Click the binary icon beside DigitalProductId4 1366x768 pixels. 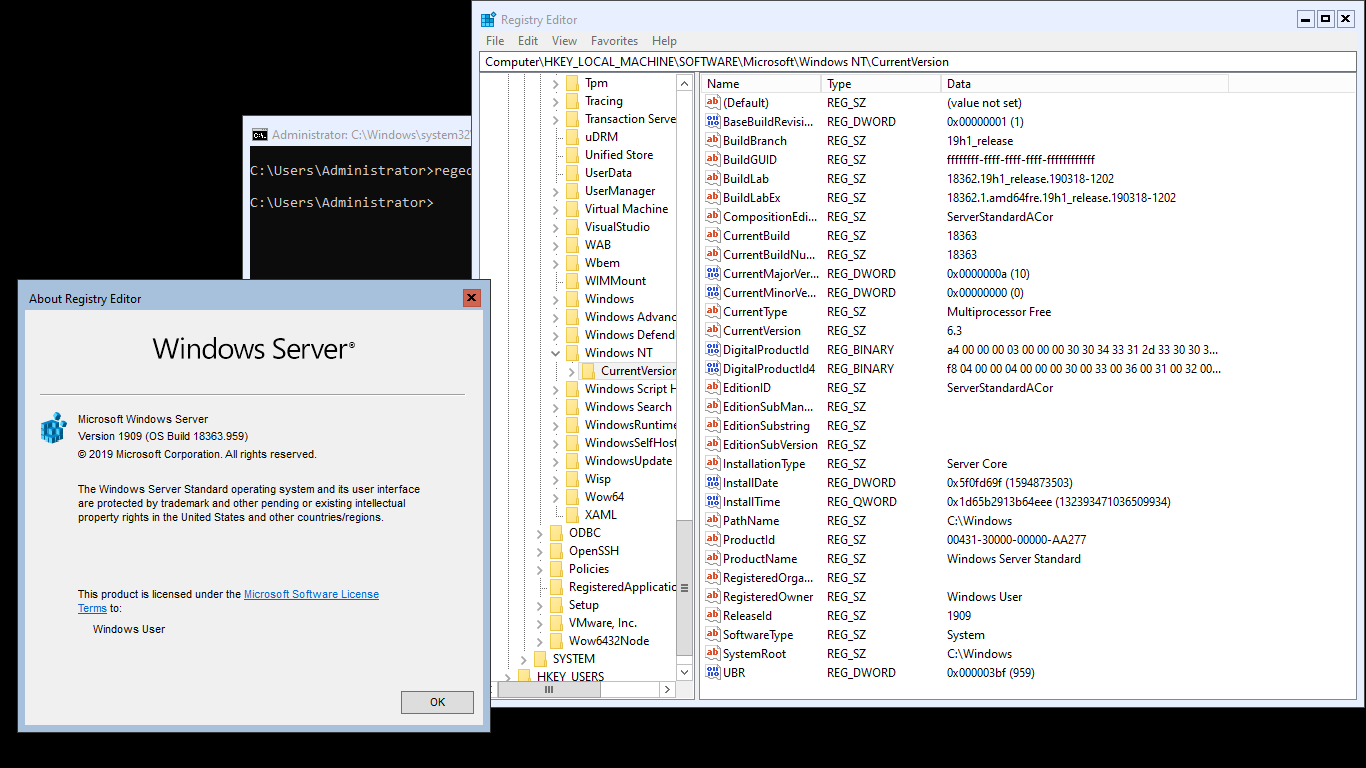coord(713,368)
